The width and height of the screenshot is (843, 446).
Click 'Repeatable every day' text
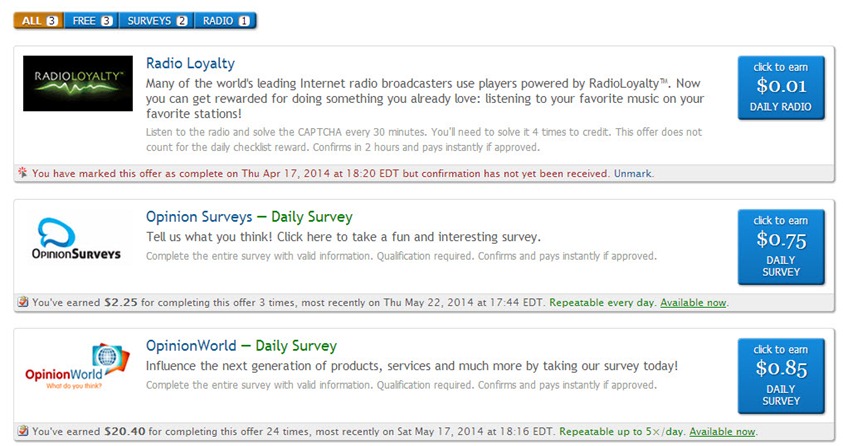click(x=602, y=303)
